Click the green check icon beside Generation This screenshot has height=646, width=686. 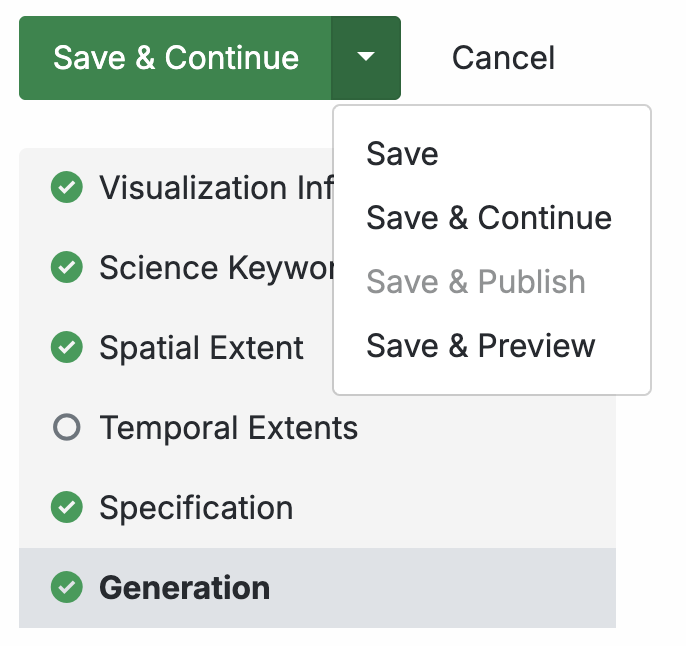coord(66,588)
